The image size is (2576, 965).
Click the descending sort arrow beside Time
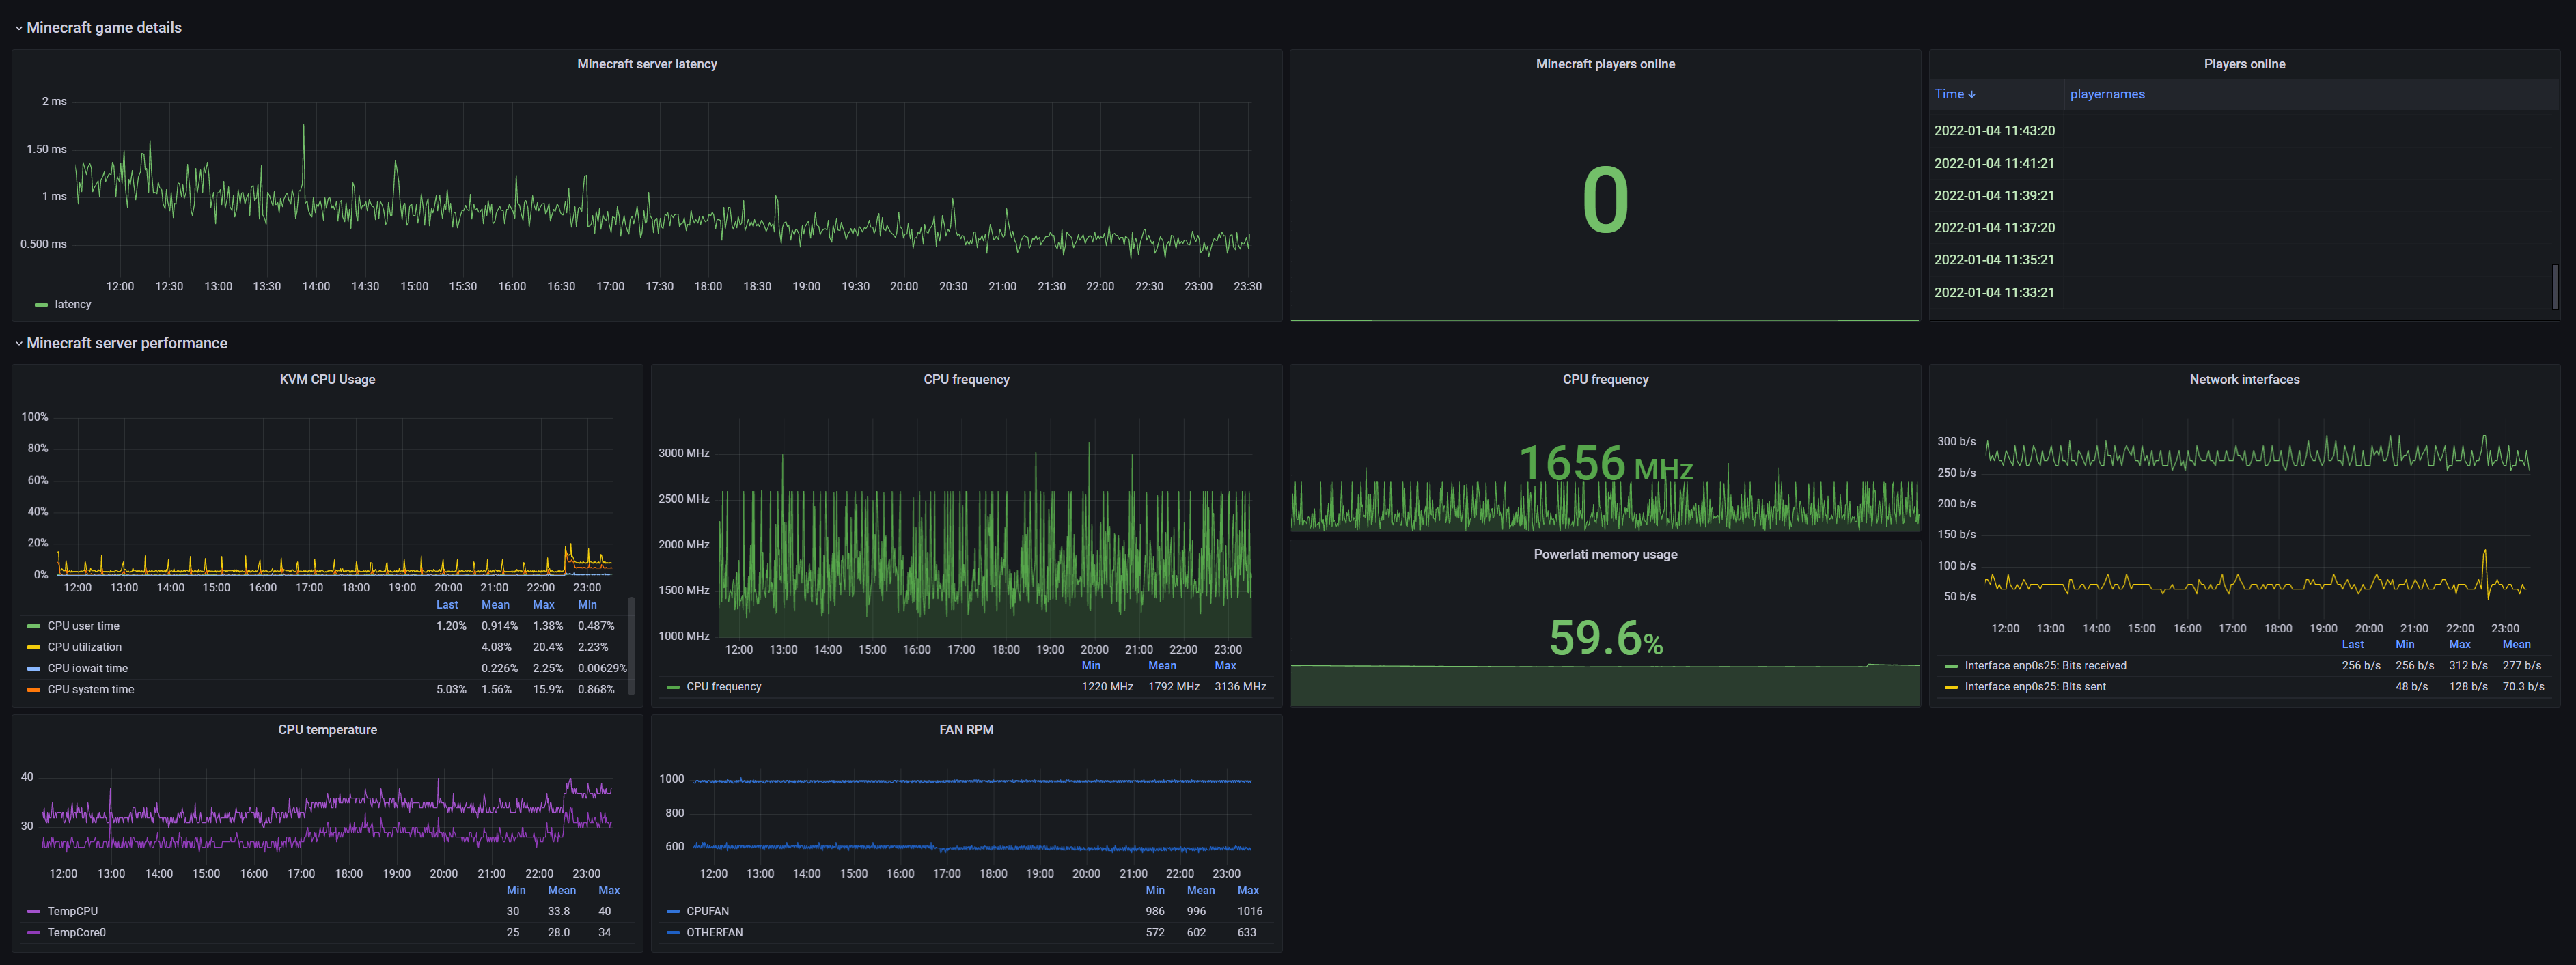pyautogui.click(x=1971, y=95)
